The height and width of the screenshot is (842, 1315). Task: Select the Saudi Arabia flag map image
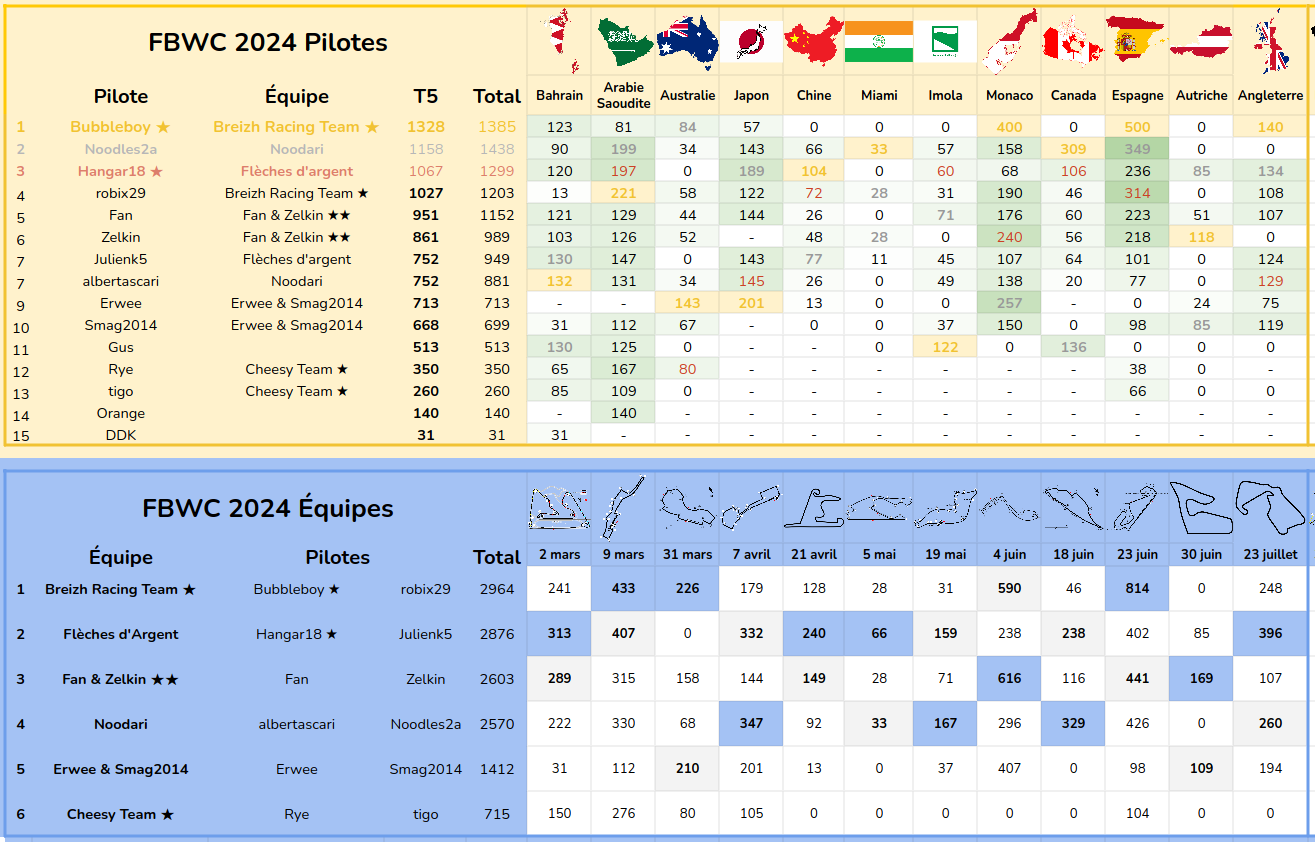(x=624, y=41)
